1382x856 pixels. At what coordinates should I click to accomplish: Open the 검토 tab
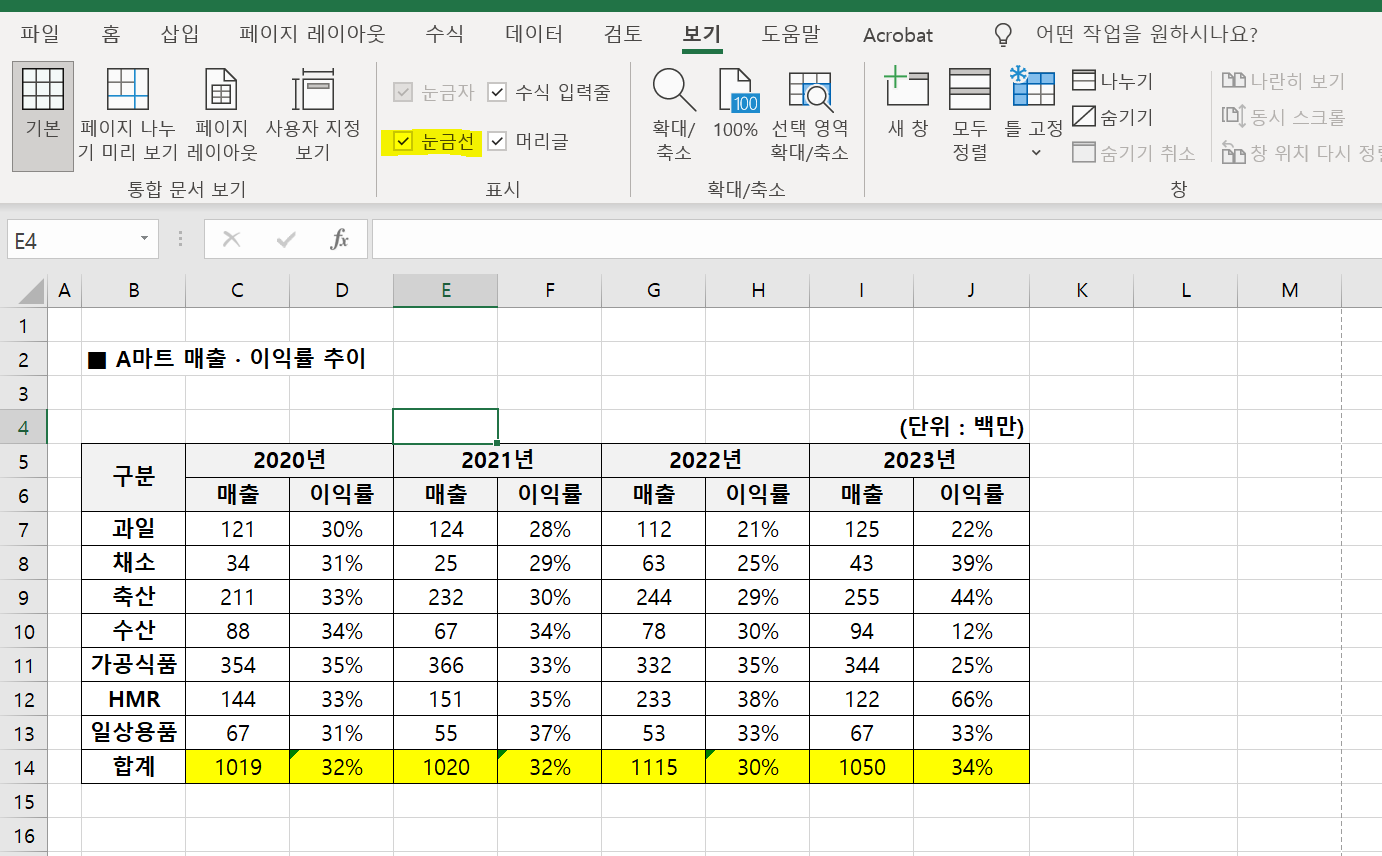click(623, 34)
